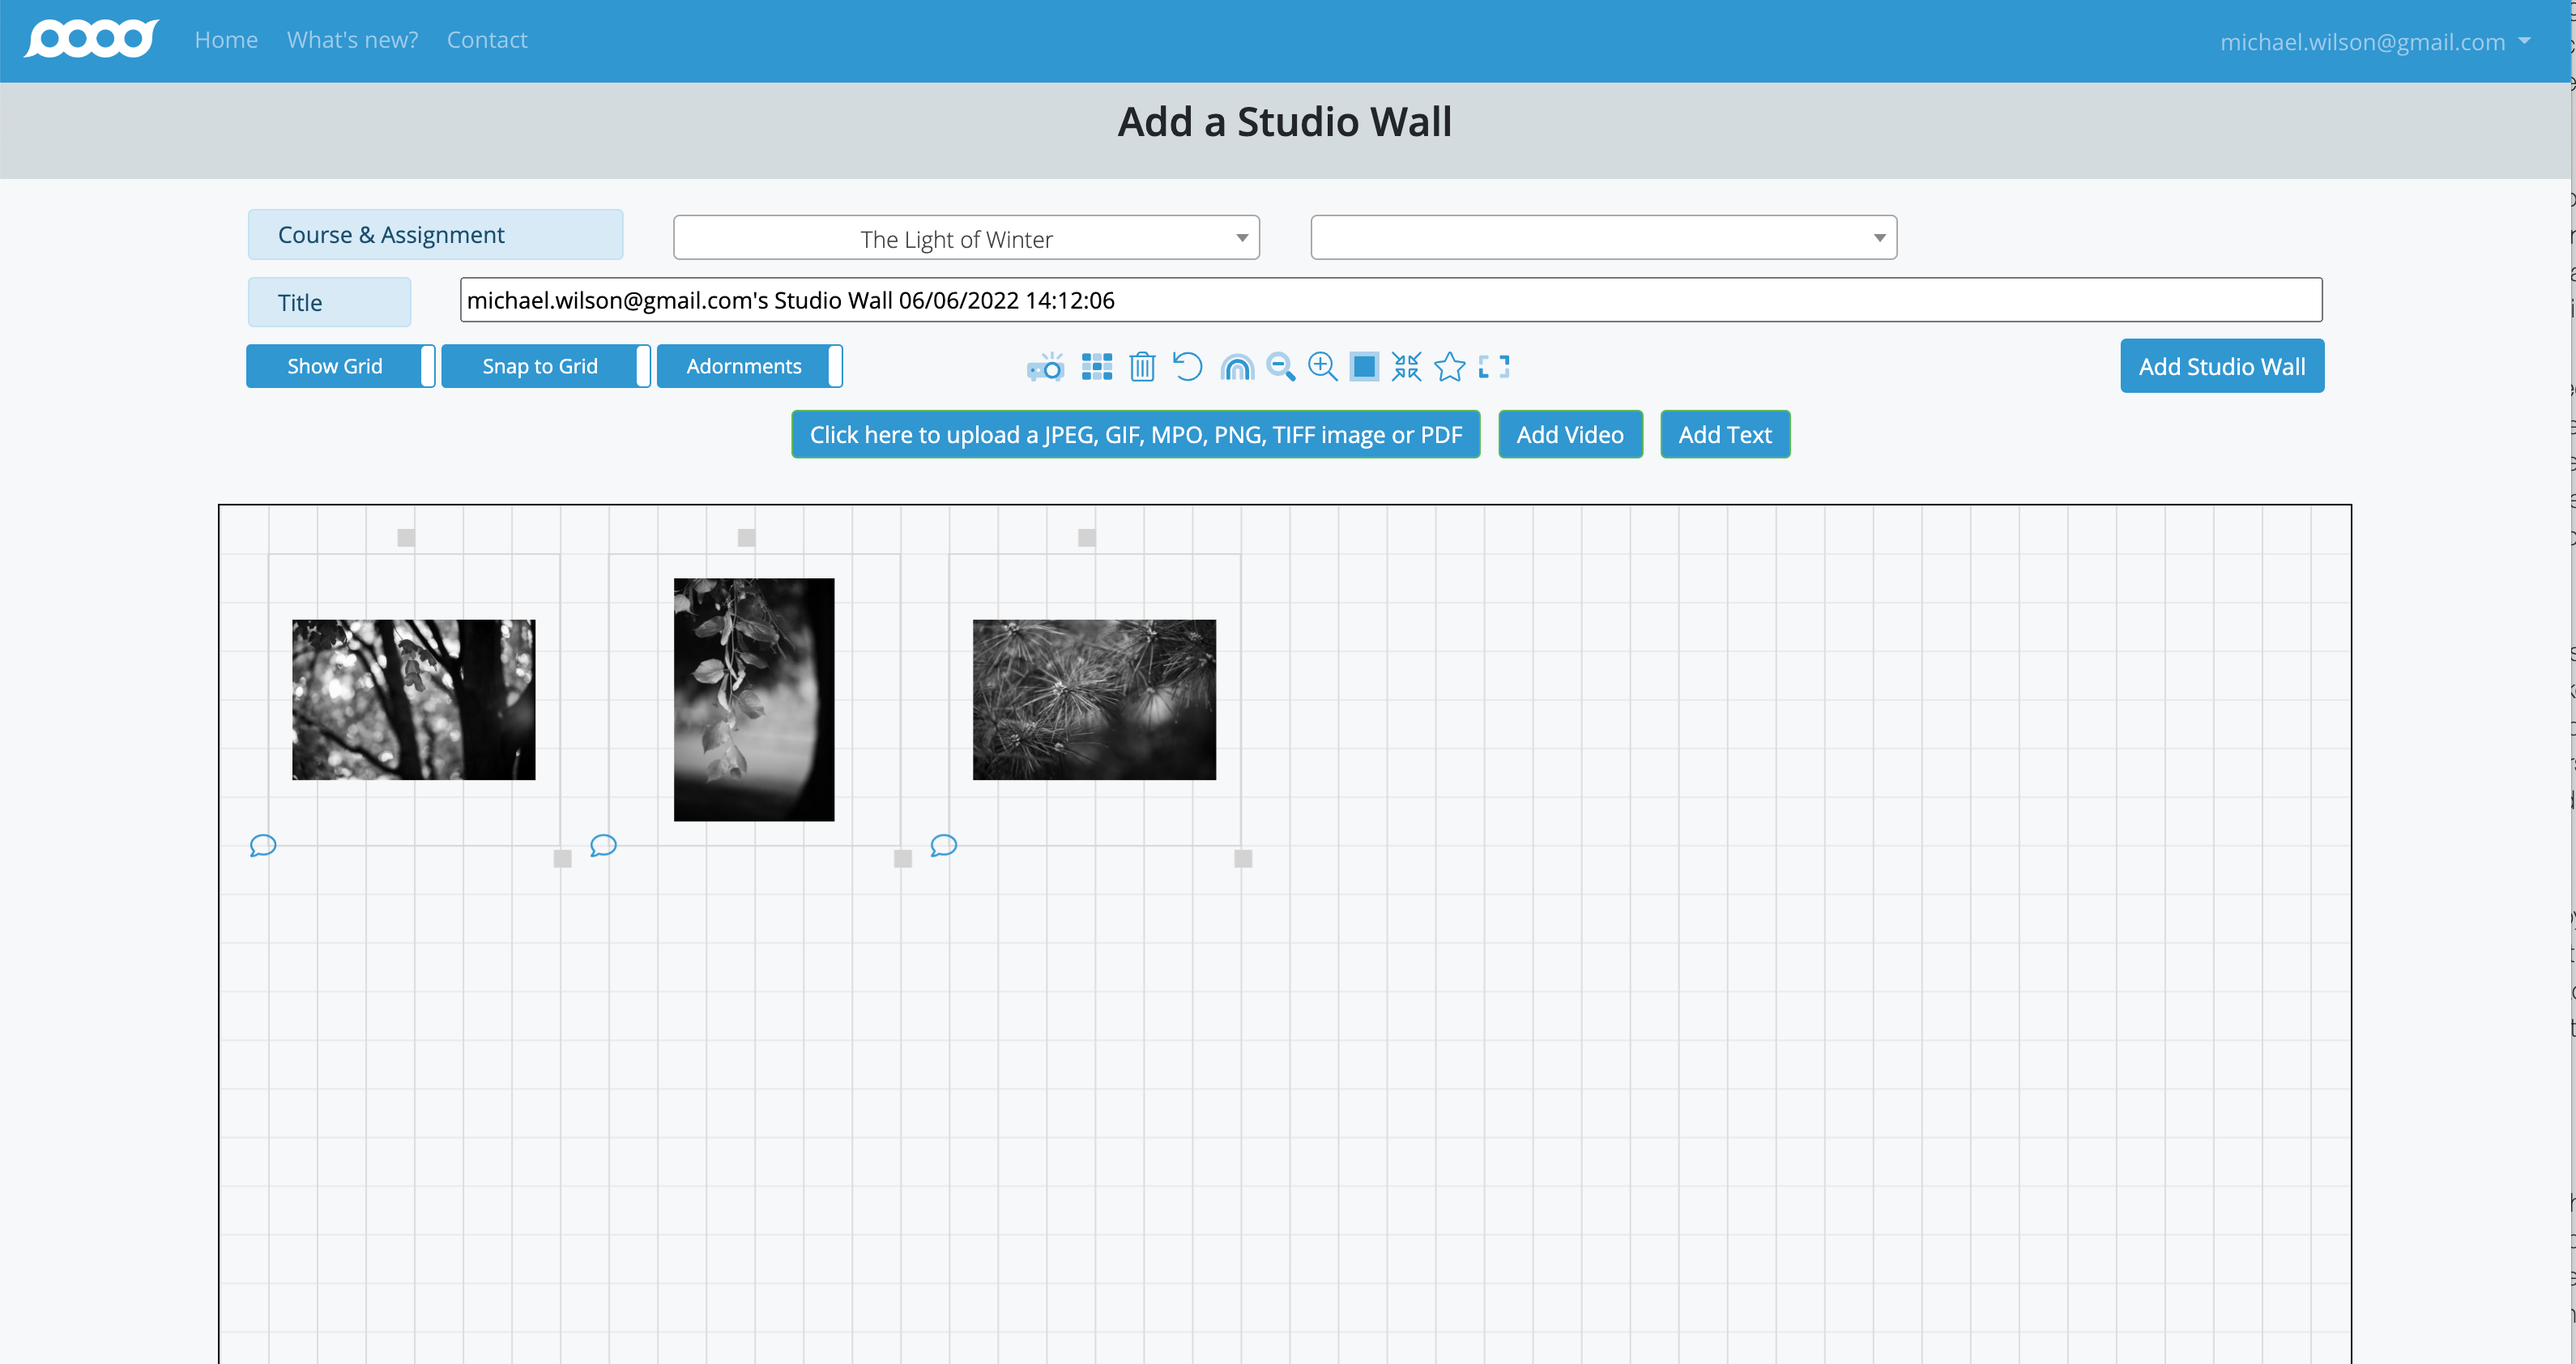
Task: Open What's new? page
Action: click(x=352, y=40)
